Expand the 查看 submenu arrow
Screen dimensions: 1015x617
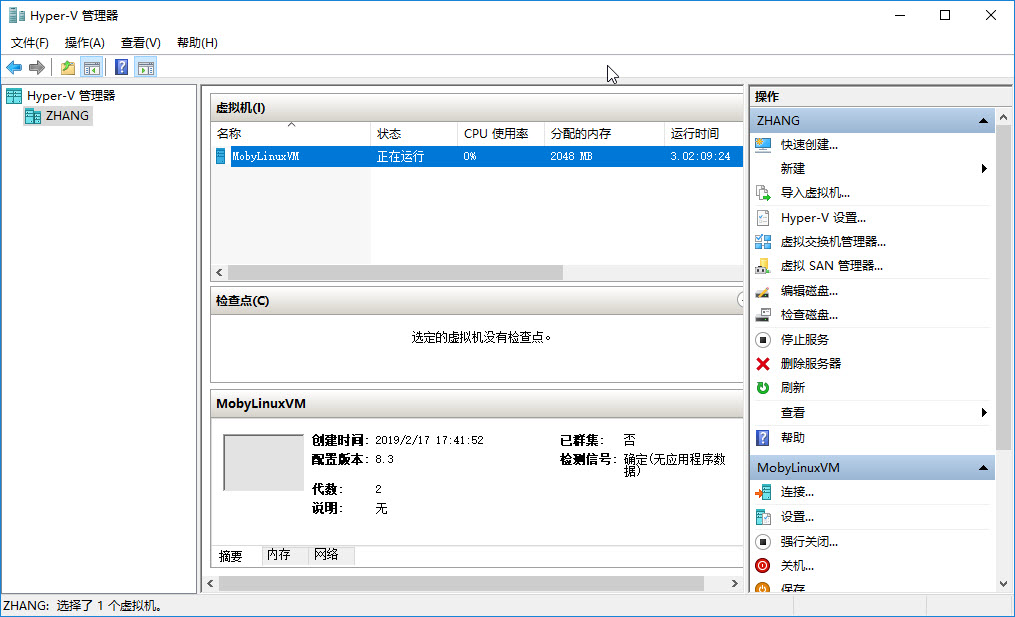[x=986, y=412]
